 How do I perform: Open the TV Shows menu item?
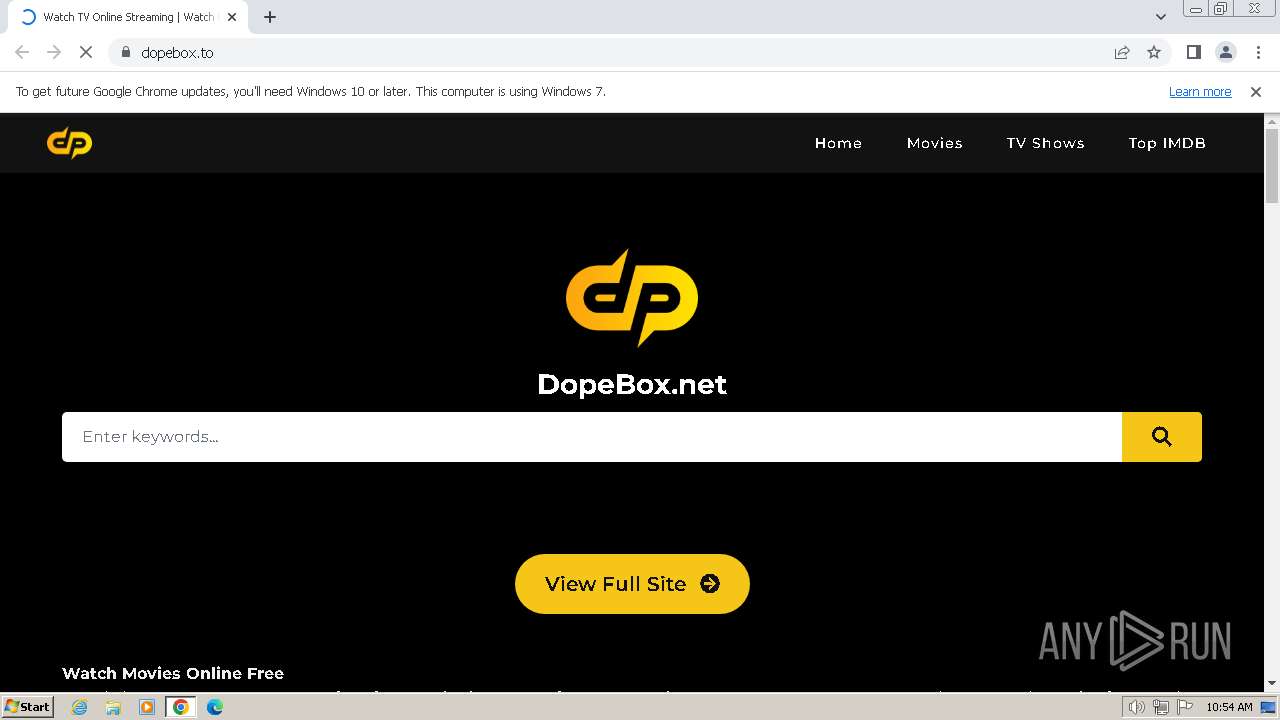point(1045,143)
